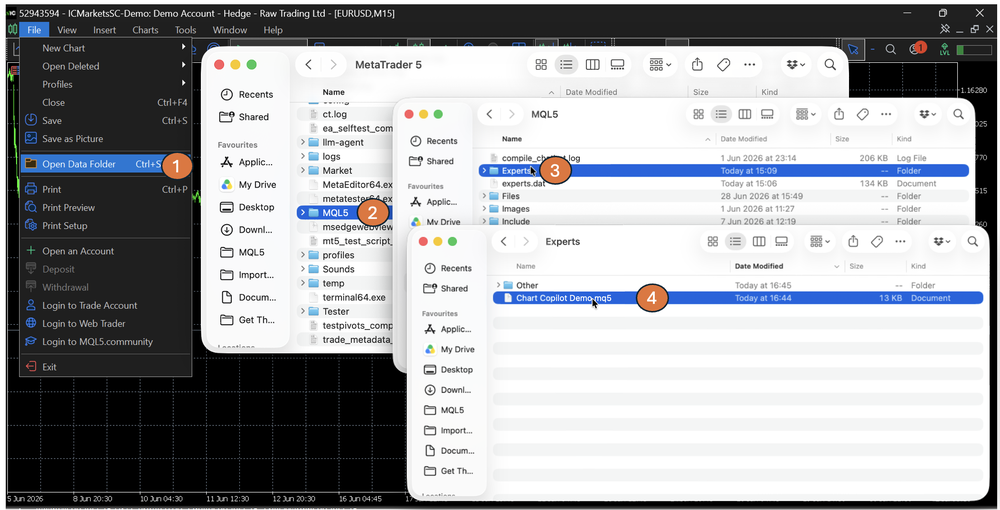Viewport: 1000px width, 510px height.
Task: Select Open an Account entry
Action: [106, 251]
